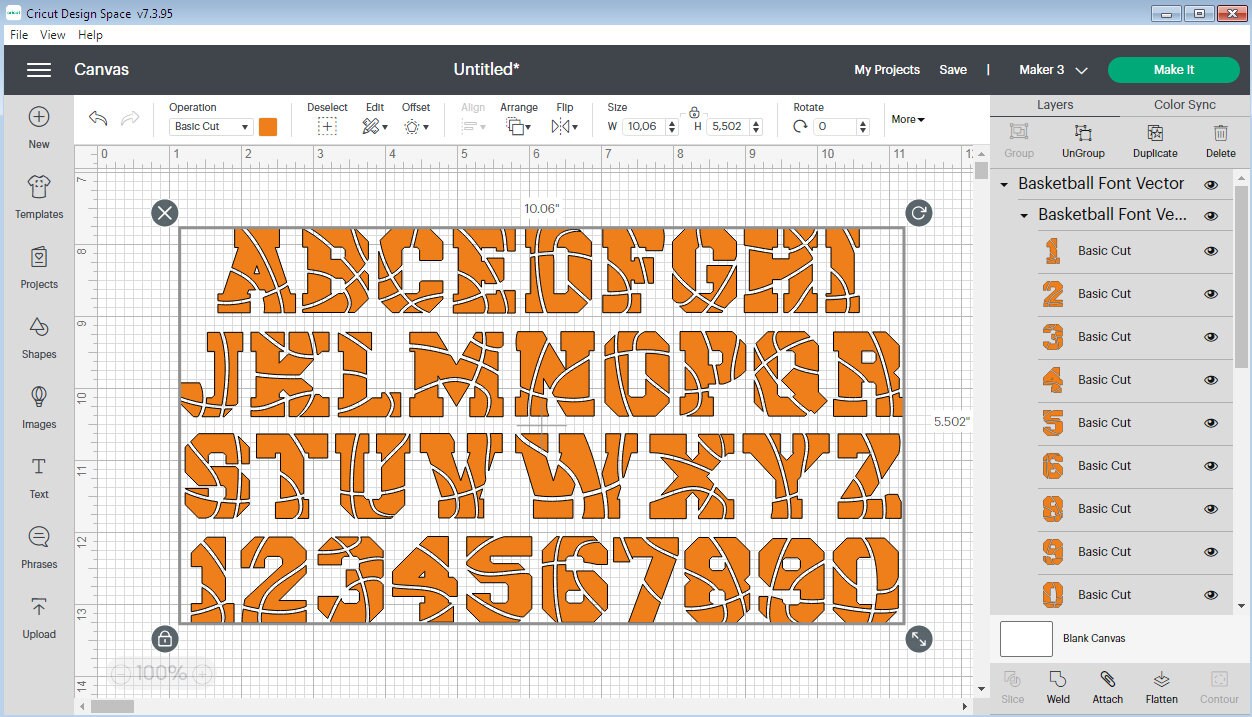Viewport: 1252px width, 717px height.
Task: Open the Operation dropdown
Action: click(210, 126)
